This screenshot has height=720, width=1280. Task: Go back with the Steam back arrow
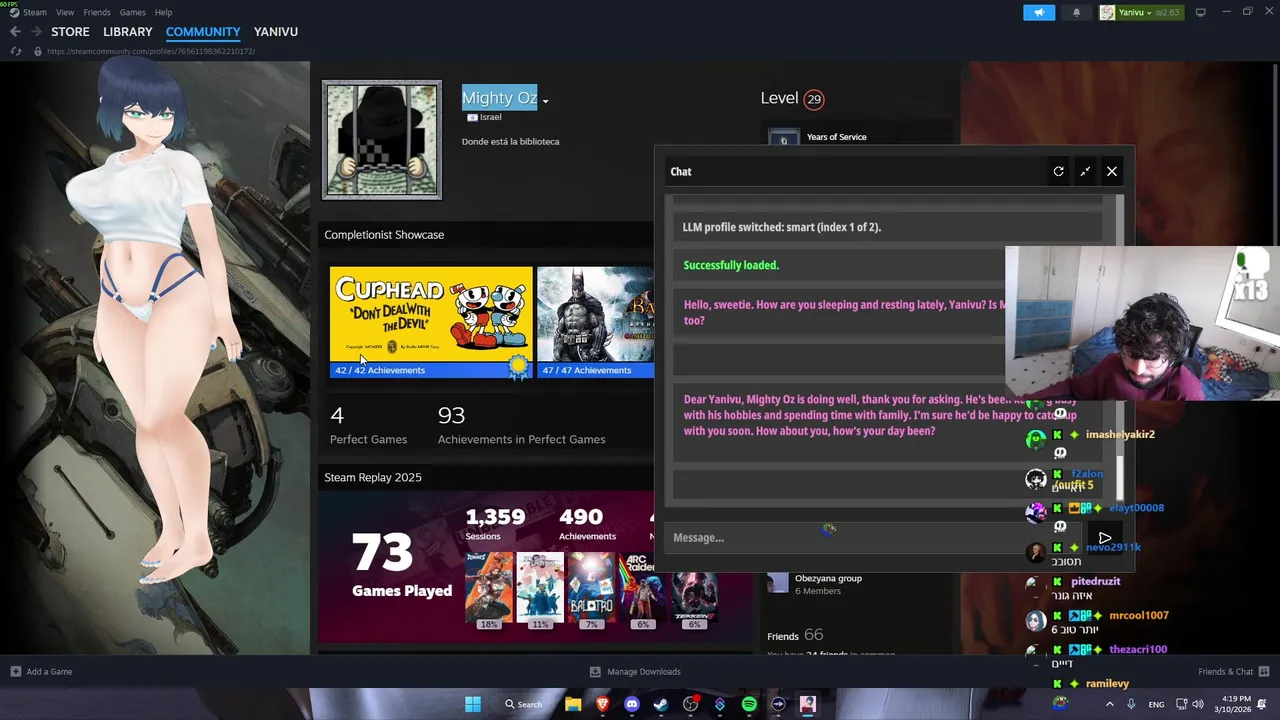click(15, 32)
